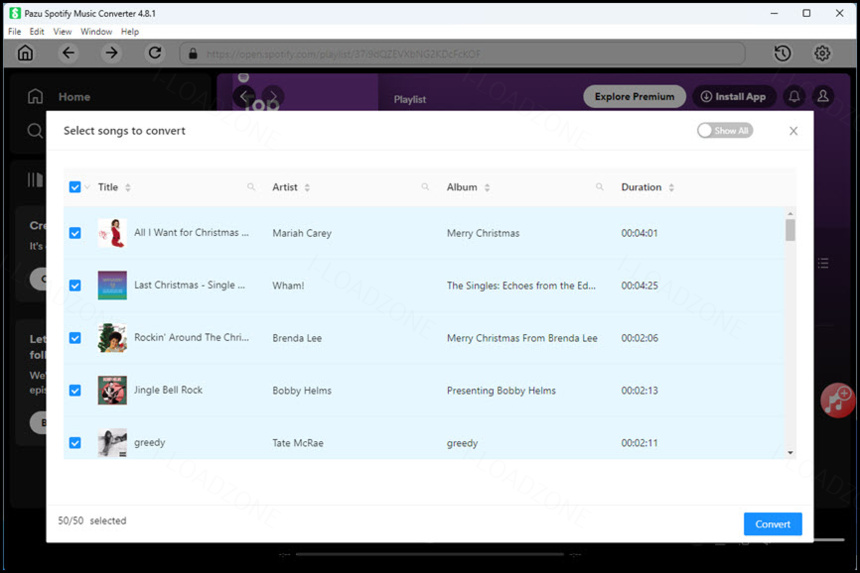Click the Mariah Carey album thumbnail
The image size is (860, 573).
112,233
